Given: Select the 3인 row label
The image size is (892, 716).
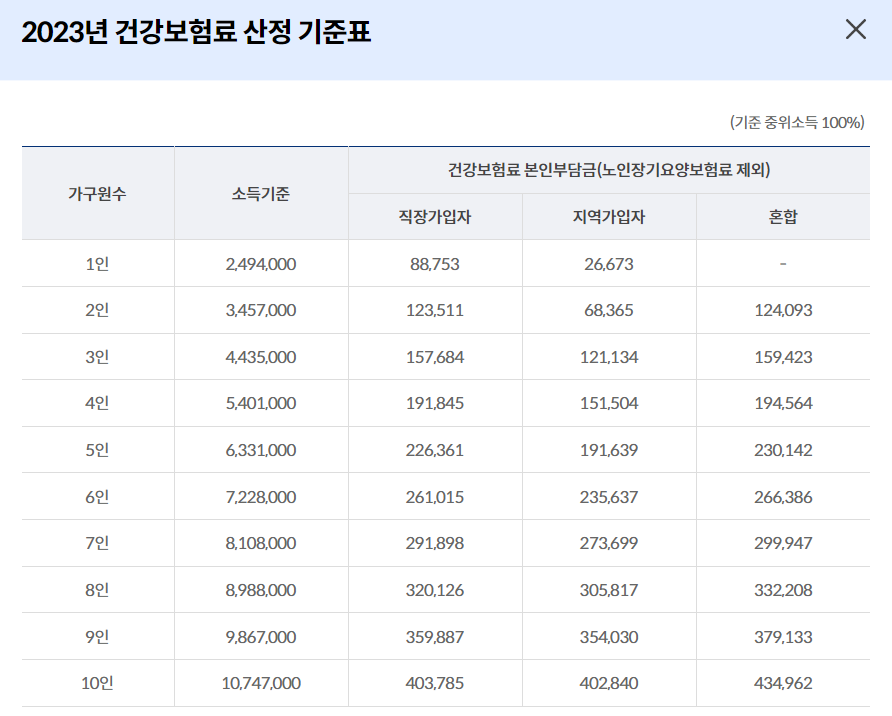Looking at the screenshot, I should click(97, 357).
